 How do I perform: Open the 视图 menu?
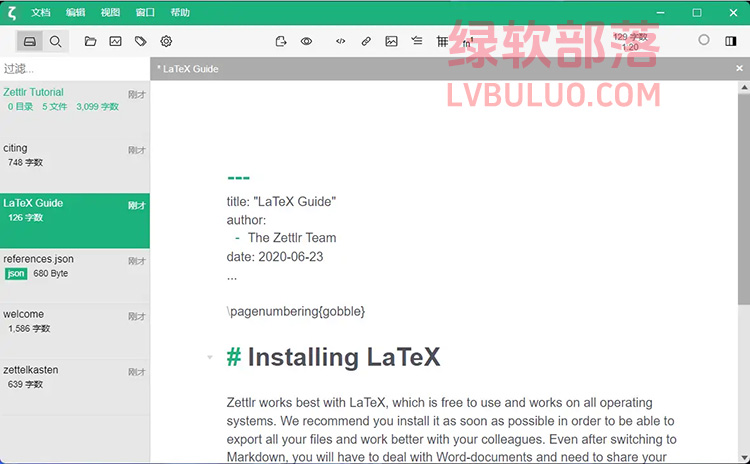110,12
